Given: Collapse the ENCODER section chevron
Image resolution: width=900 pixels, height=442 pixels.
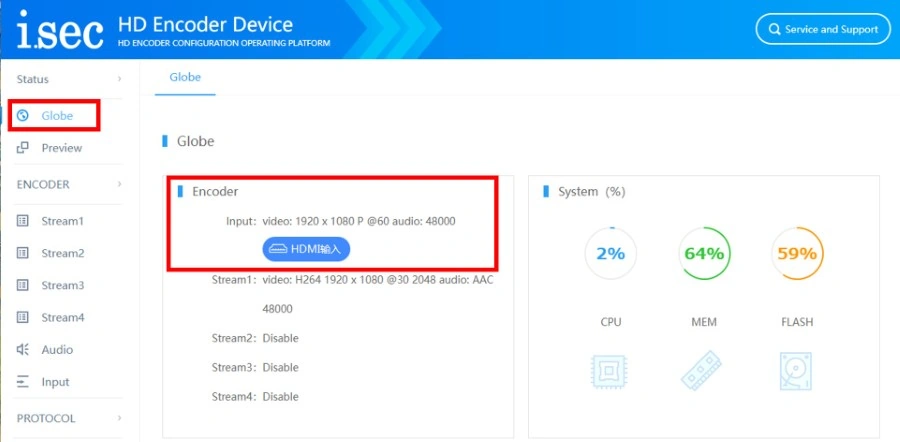Looking at the screenshot, I should point(119,184).
